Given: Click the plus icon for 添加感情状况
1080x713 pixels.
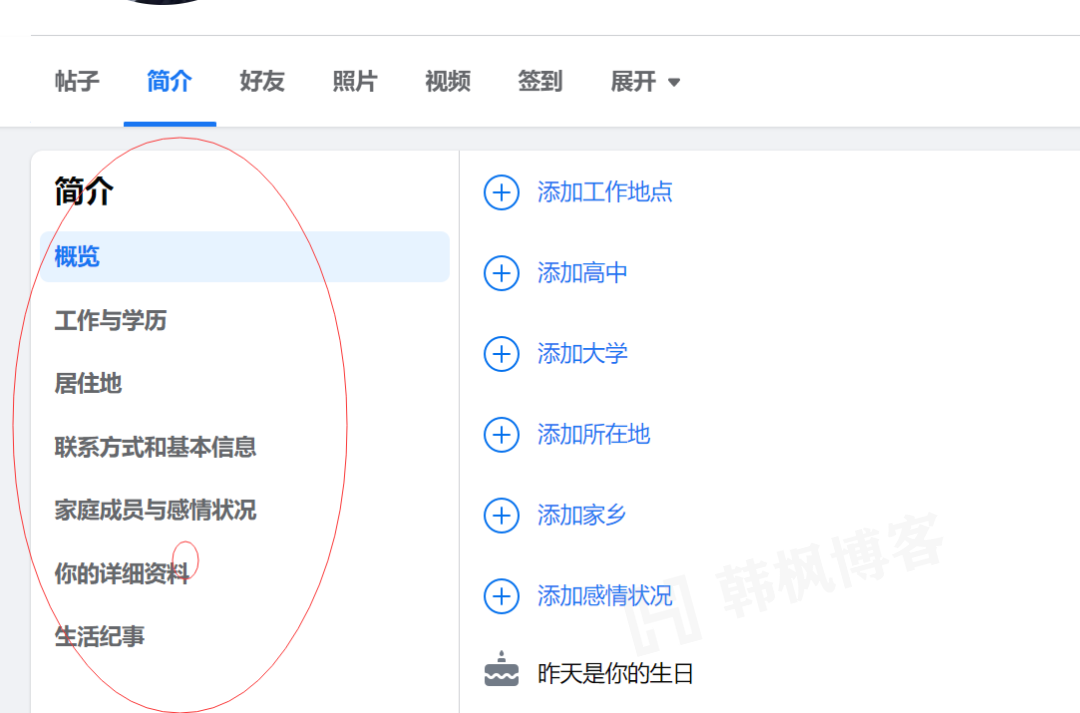Looking at the screenshot, I should (501, 596).
